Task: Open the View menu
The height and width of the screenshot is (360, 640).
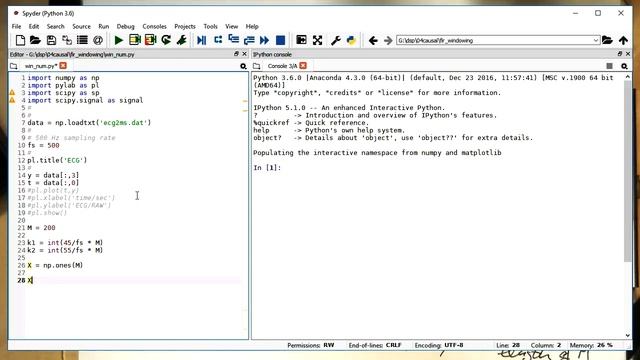Action: (x=231, y=26)
